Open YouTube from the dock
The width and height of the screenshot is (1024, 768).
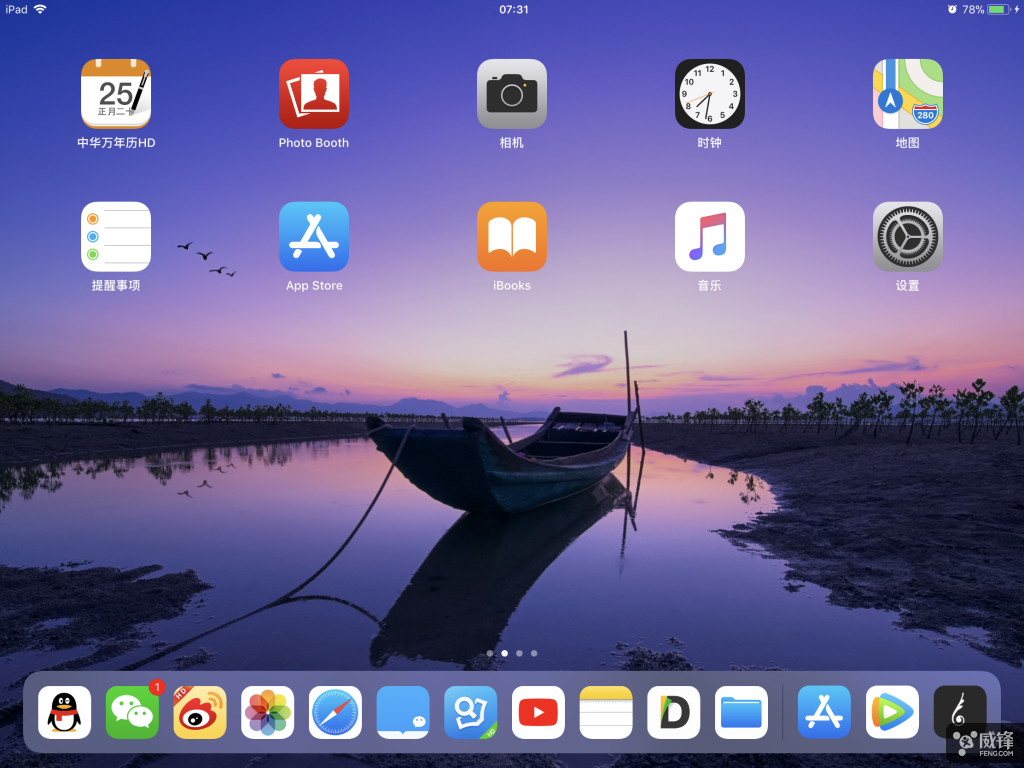[x=538, y=712]
